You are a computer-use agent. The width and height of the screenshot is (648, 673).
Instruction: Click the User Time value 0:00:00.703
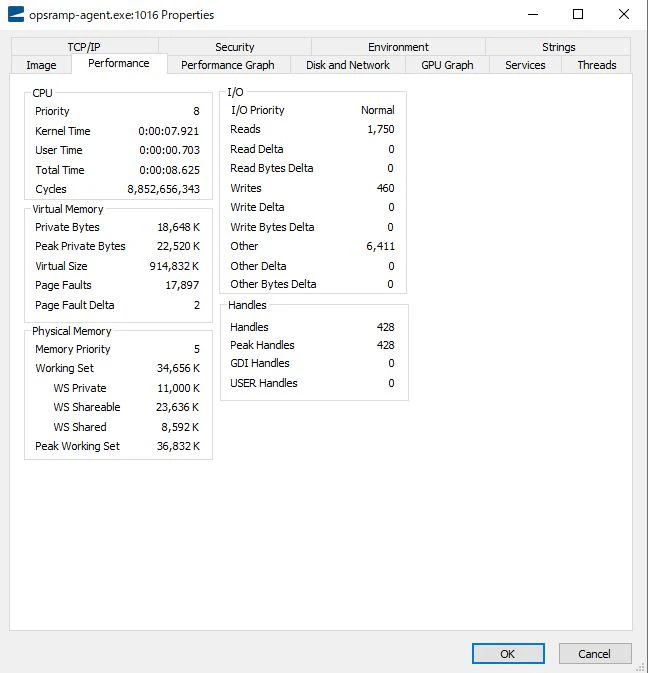pyautogui.click(x=170, y=150)
